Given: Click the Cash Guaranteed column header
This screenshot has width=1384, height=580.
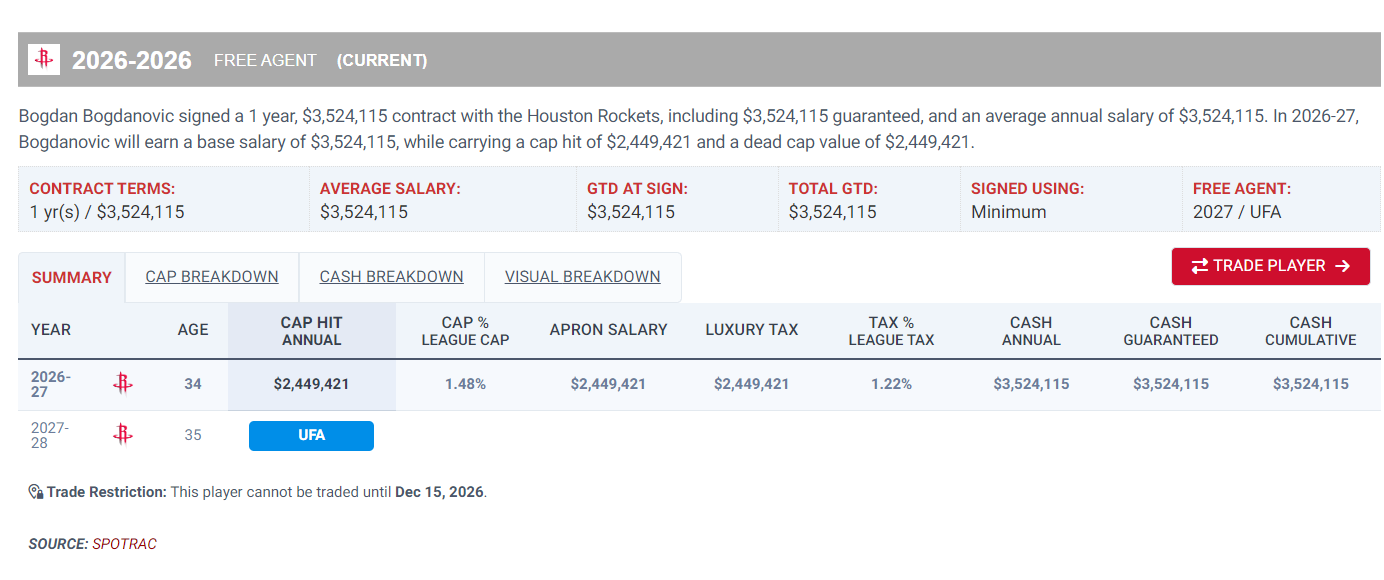Looking at the screenshot, I should tap(1171, 331).
